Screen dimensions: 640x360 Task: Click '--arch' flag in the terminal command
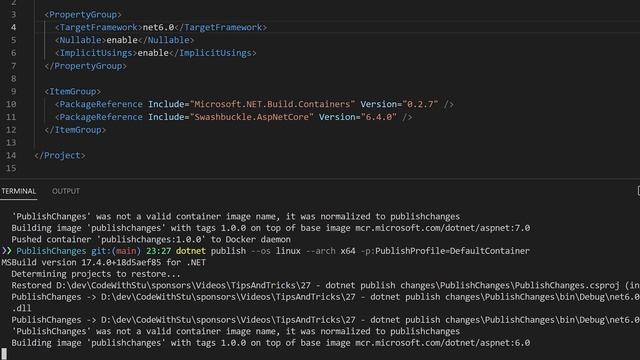320,251
